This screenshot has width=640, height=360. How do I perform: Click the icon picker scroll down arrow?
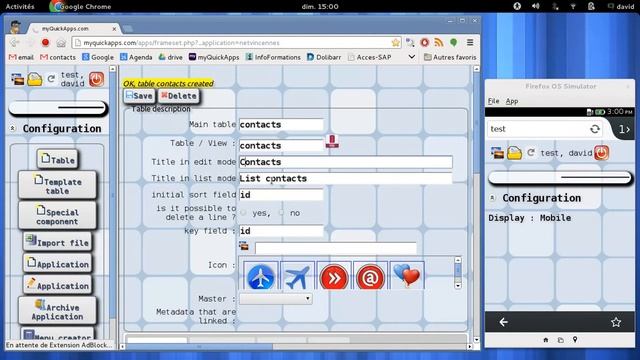(458, 285)
